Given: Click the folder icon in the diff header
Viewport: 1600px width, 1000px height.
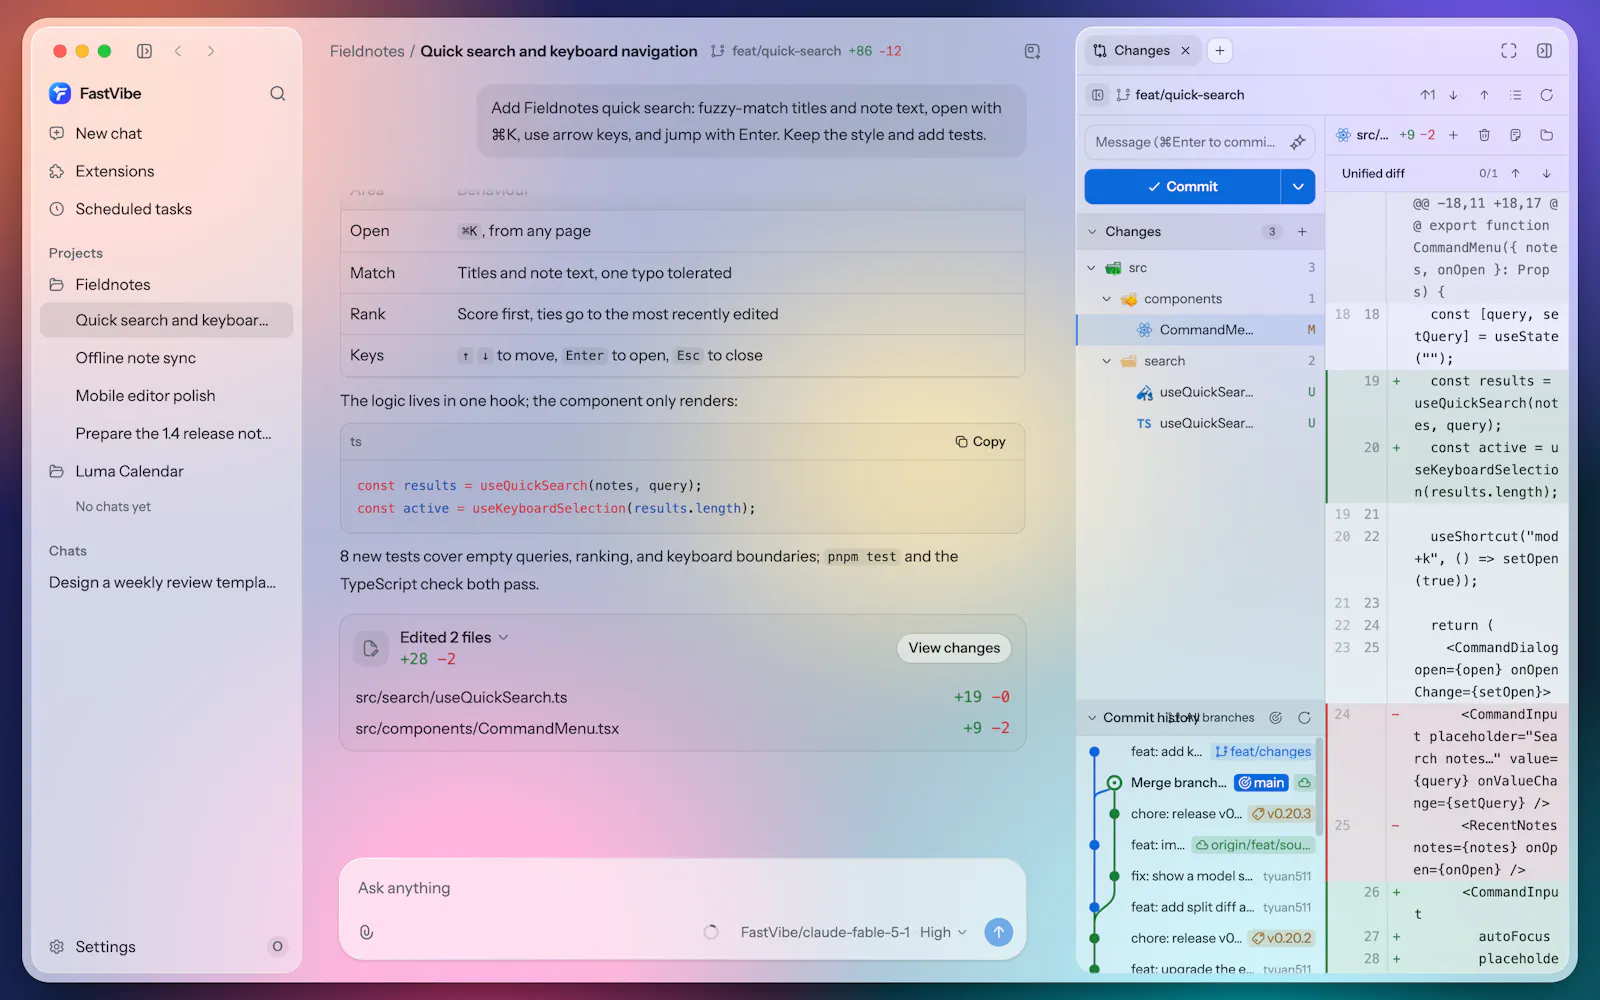Looking at the screenshot, I should [1547, 135].
